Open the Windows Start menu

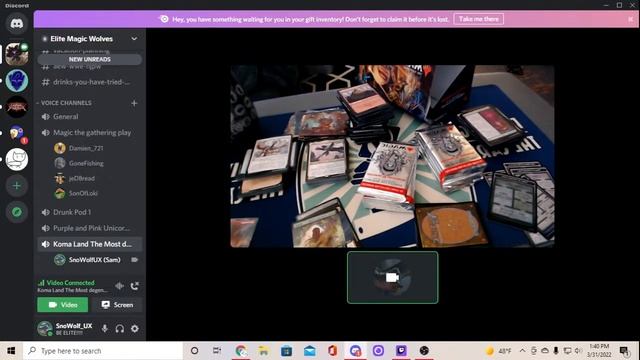pyautogui.click(x=11, y=351)
